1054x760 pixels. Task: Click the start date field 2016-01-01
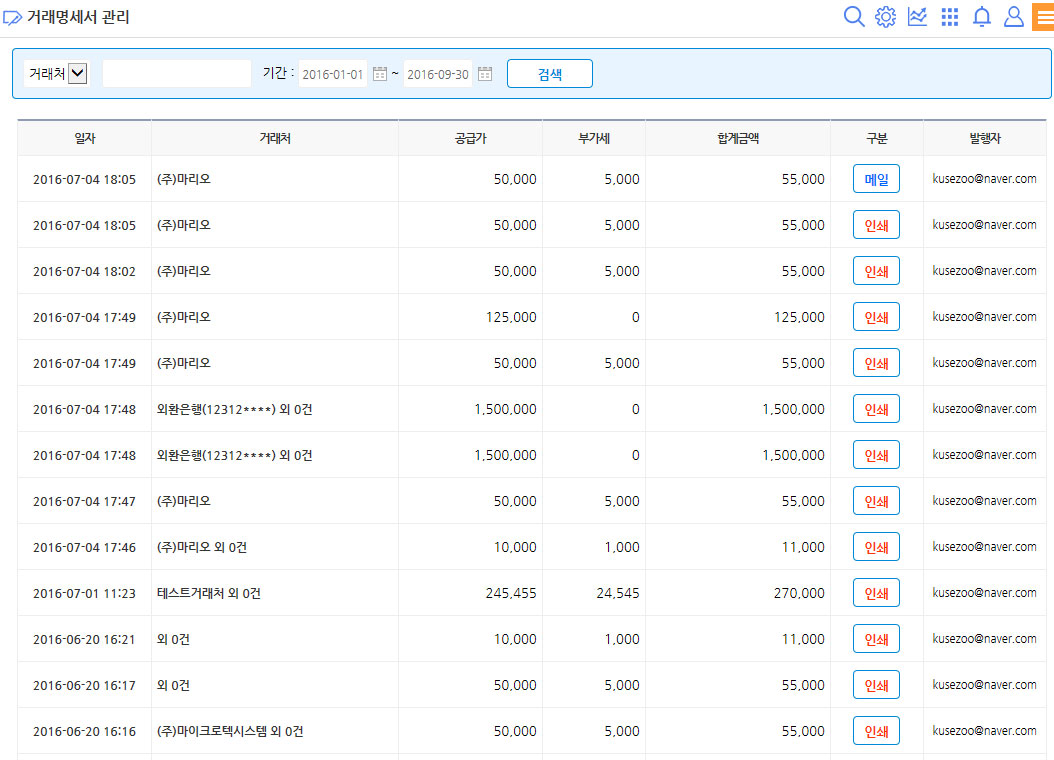click(333, 74)
